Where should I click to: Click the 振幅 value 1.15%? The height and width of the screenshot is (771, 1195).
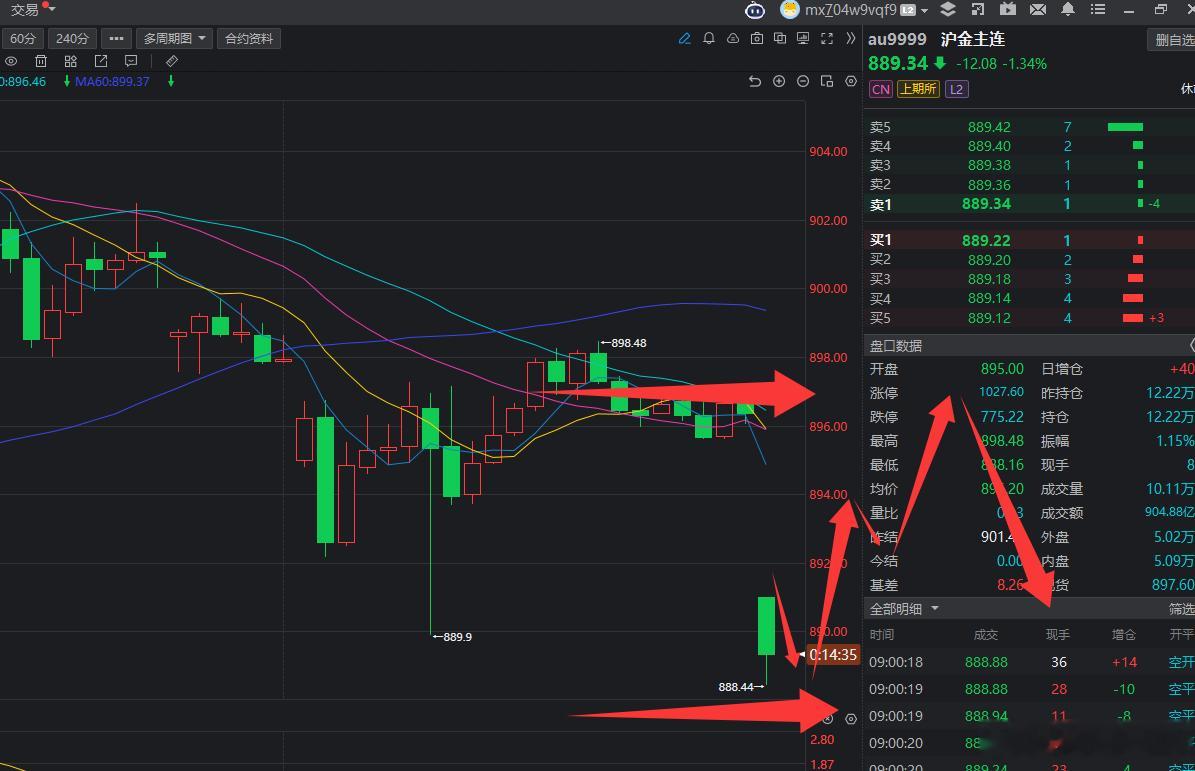[x=1174, y=440]
